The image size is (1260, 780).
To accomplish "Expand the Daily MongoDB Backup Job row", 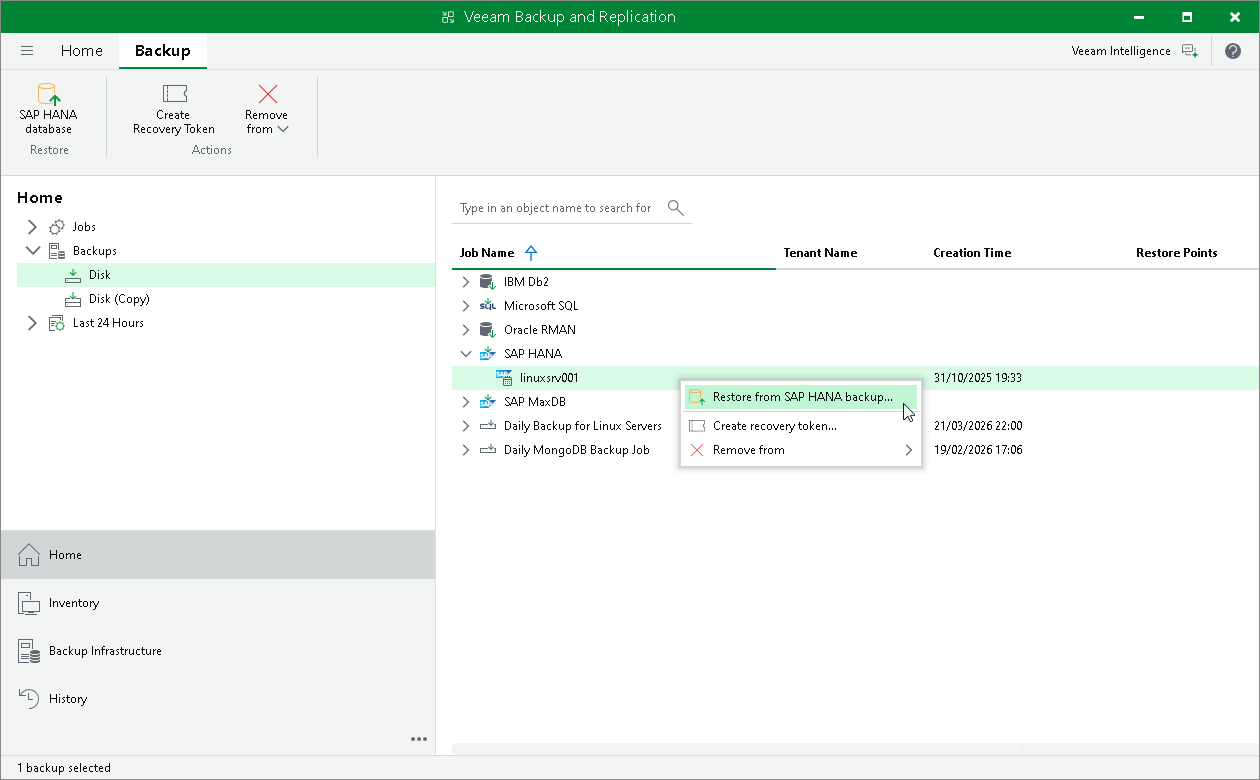I will [x=465, y=450].
